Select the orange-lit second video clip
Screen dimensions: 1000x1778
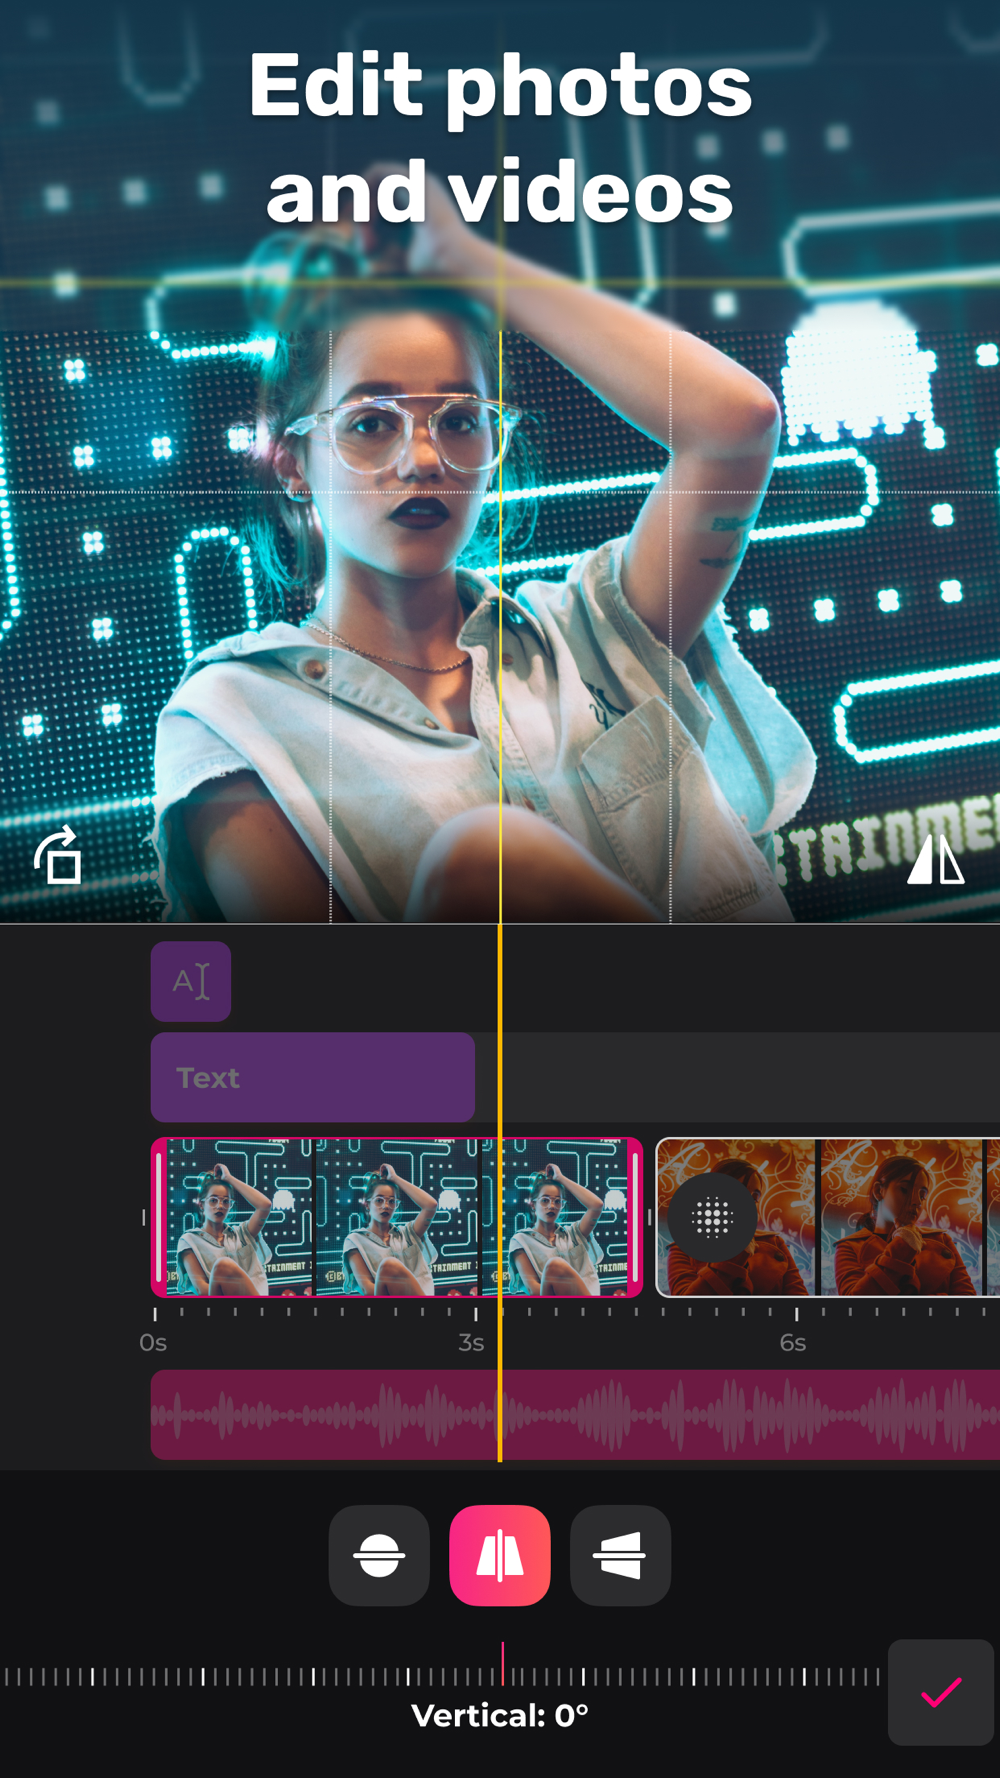(x=828, y=1217)
